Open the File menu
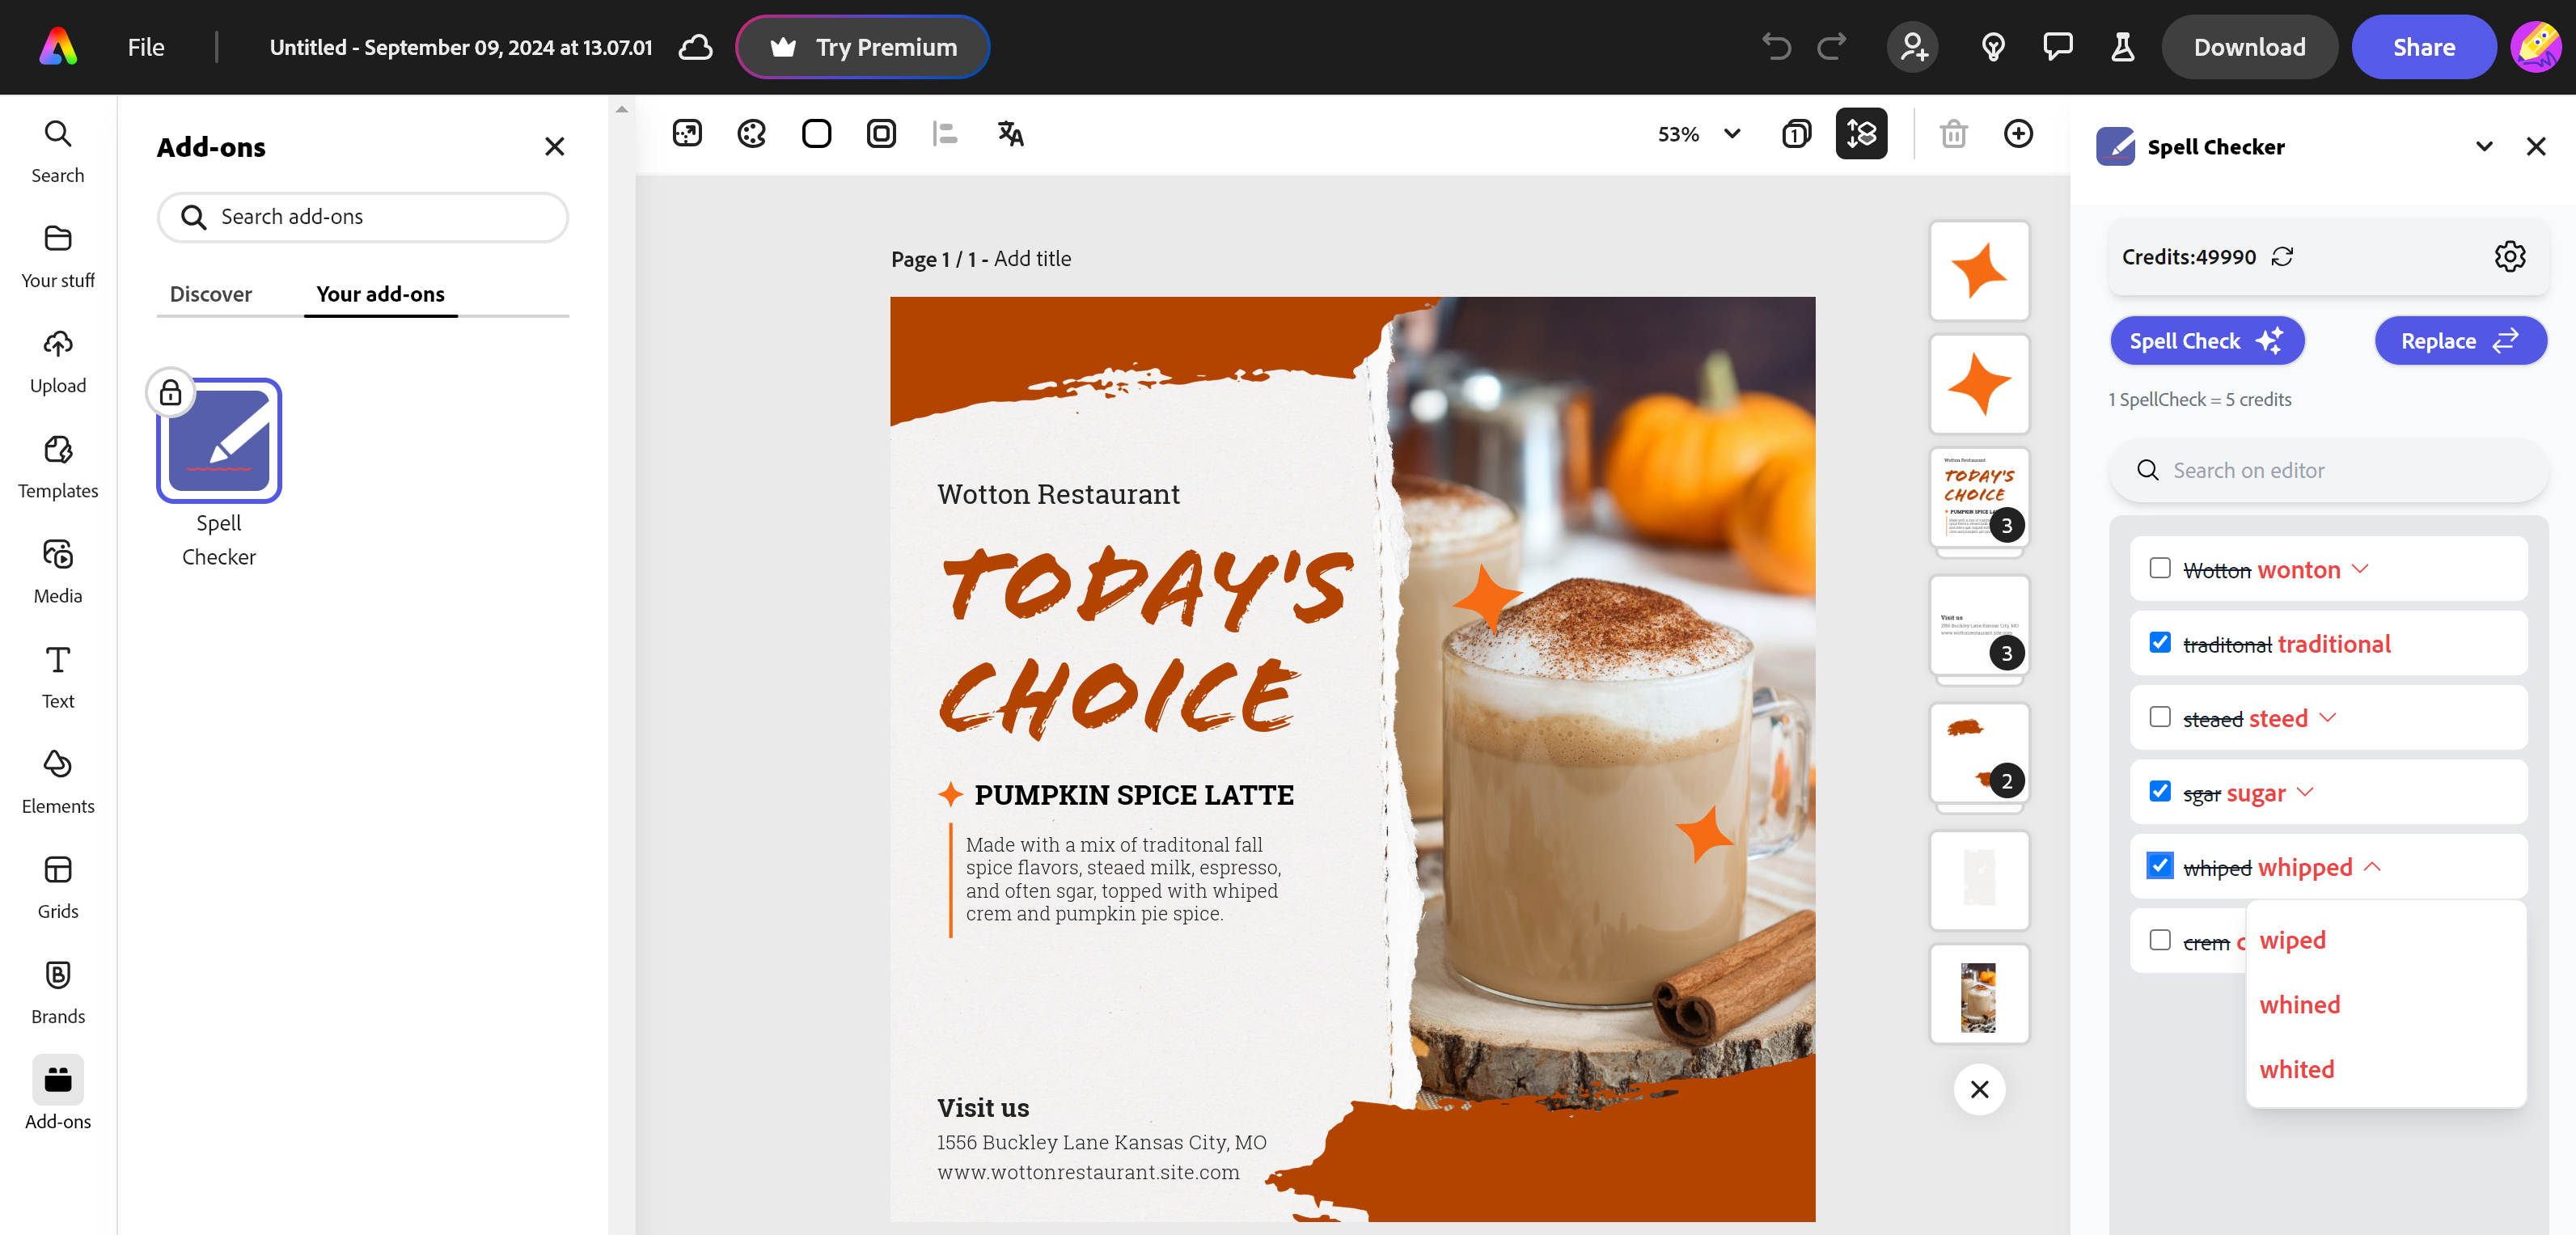2576x1235 pixels. (146, 47)
